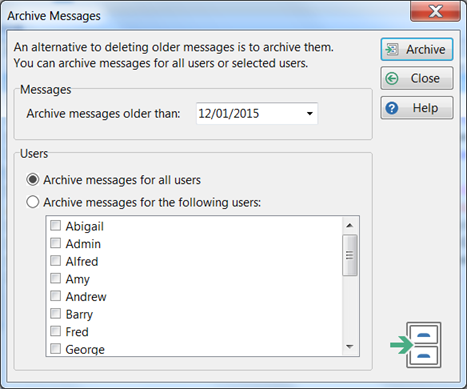
Task: Check the Andrew user checkbox
Action: point(55,296)
